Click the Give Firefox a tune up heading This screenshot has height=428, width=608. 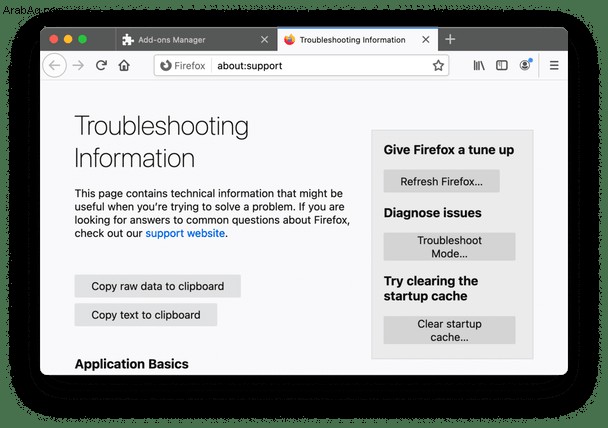tap(449, 150)
